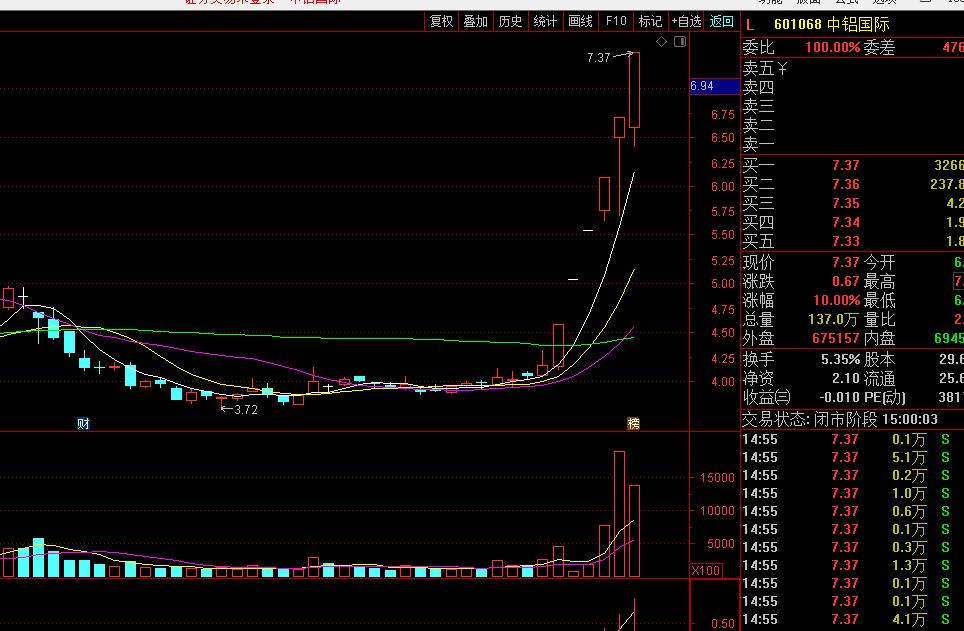Click the 买四 price 7.34
The image size is (964, 631).
coord(845,223)
